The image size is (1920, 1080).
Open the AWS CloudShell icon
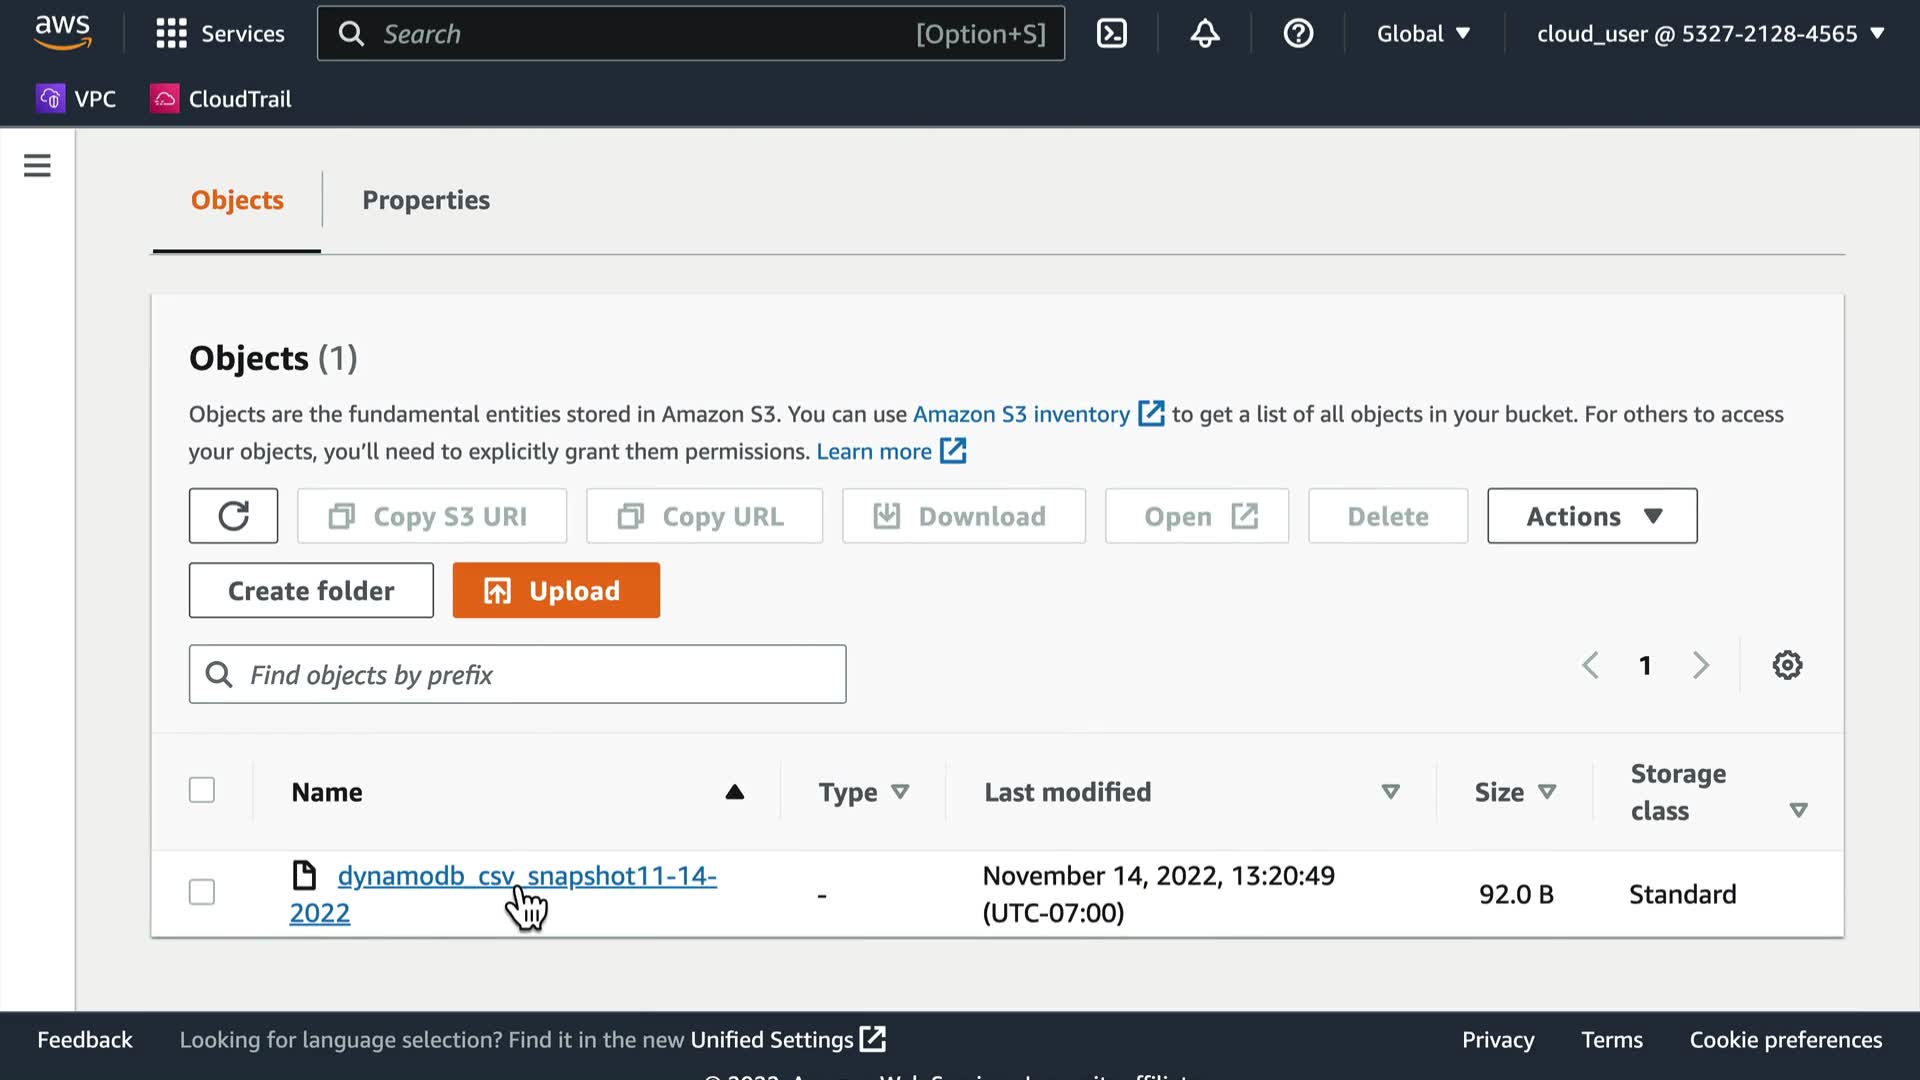point(1111,34)
